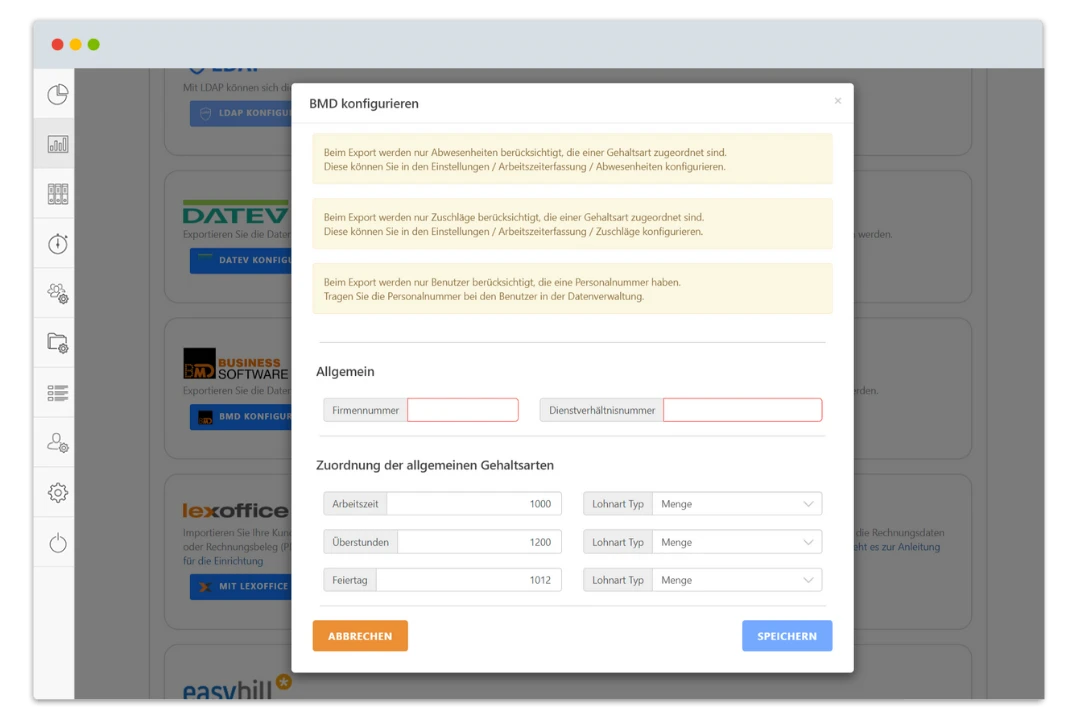Open the folder settings icon
The height and width of the screenshot is (718, 1080).
58,343
